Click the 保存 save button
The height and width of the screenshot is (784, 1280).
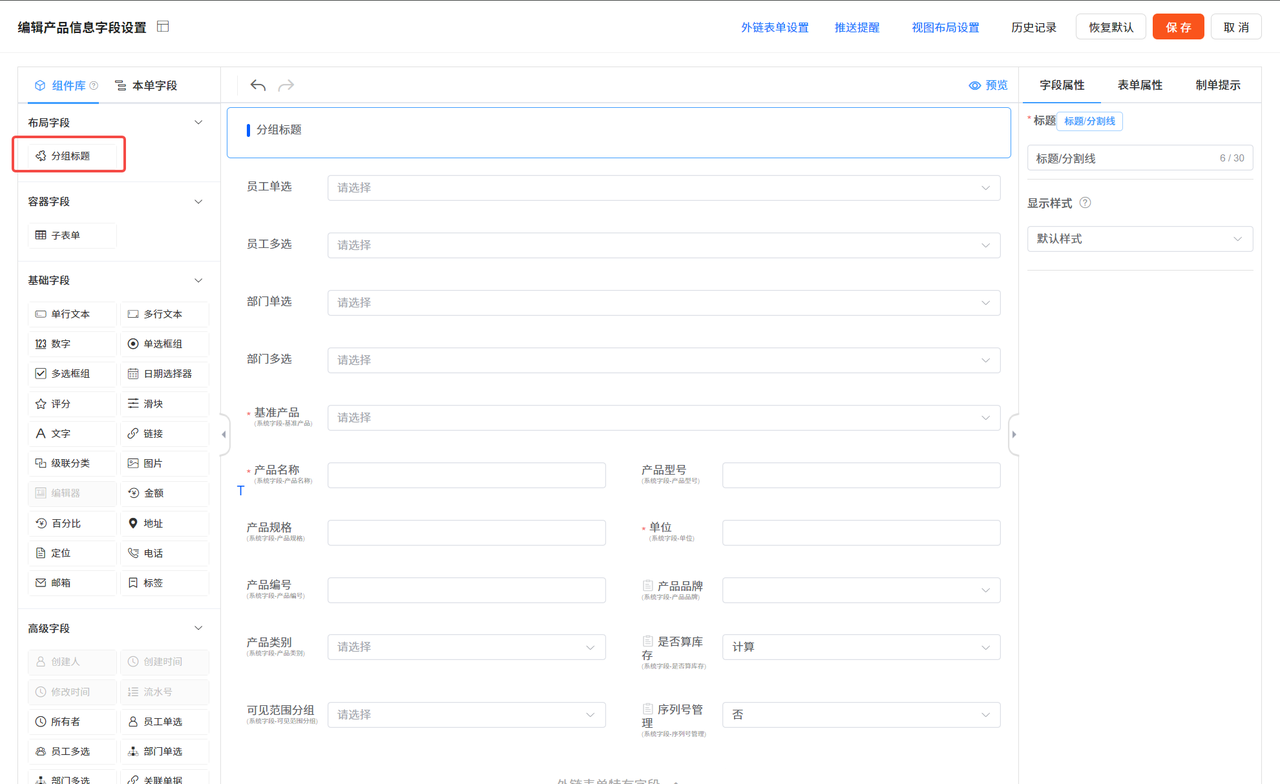(1178, 27)
